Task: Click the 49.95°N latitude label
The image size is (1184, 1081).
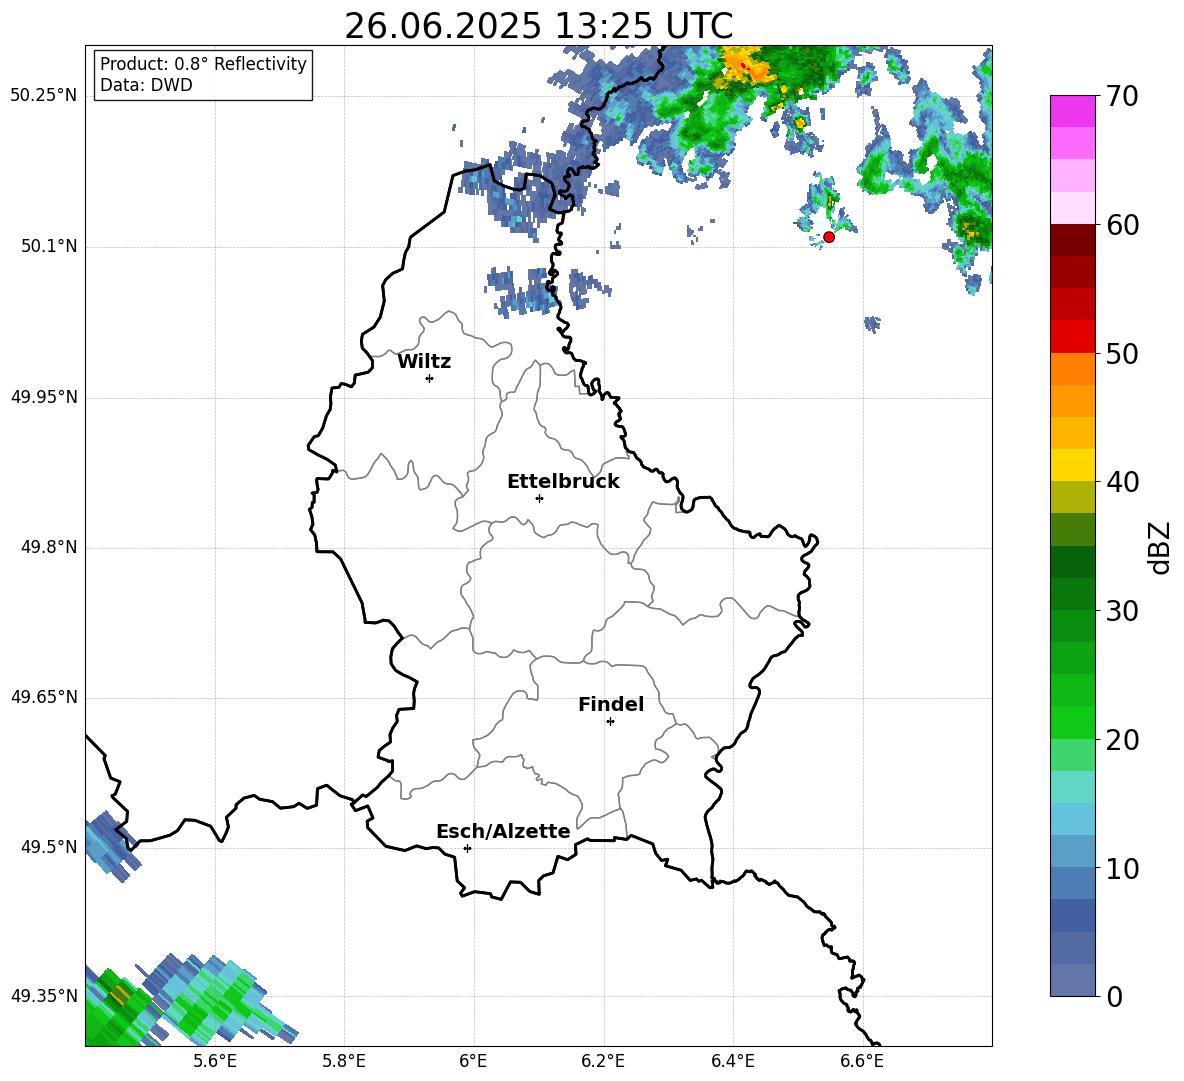Action: [44, 397]
